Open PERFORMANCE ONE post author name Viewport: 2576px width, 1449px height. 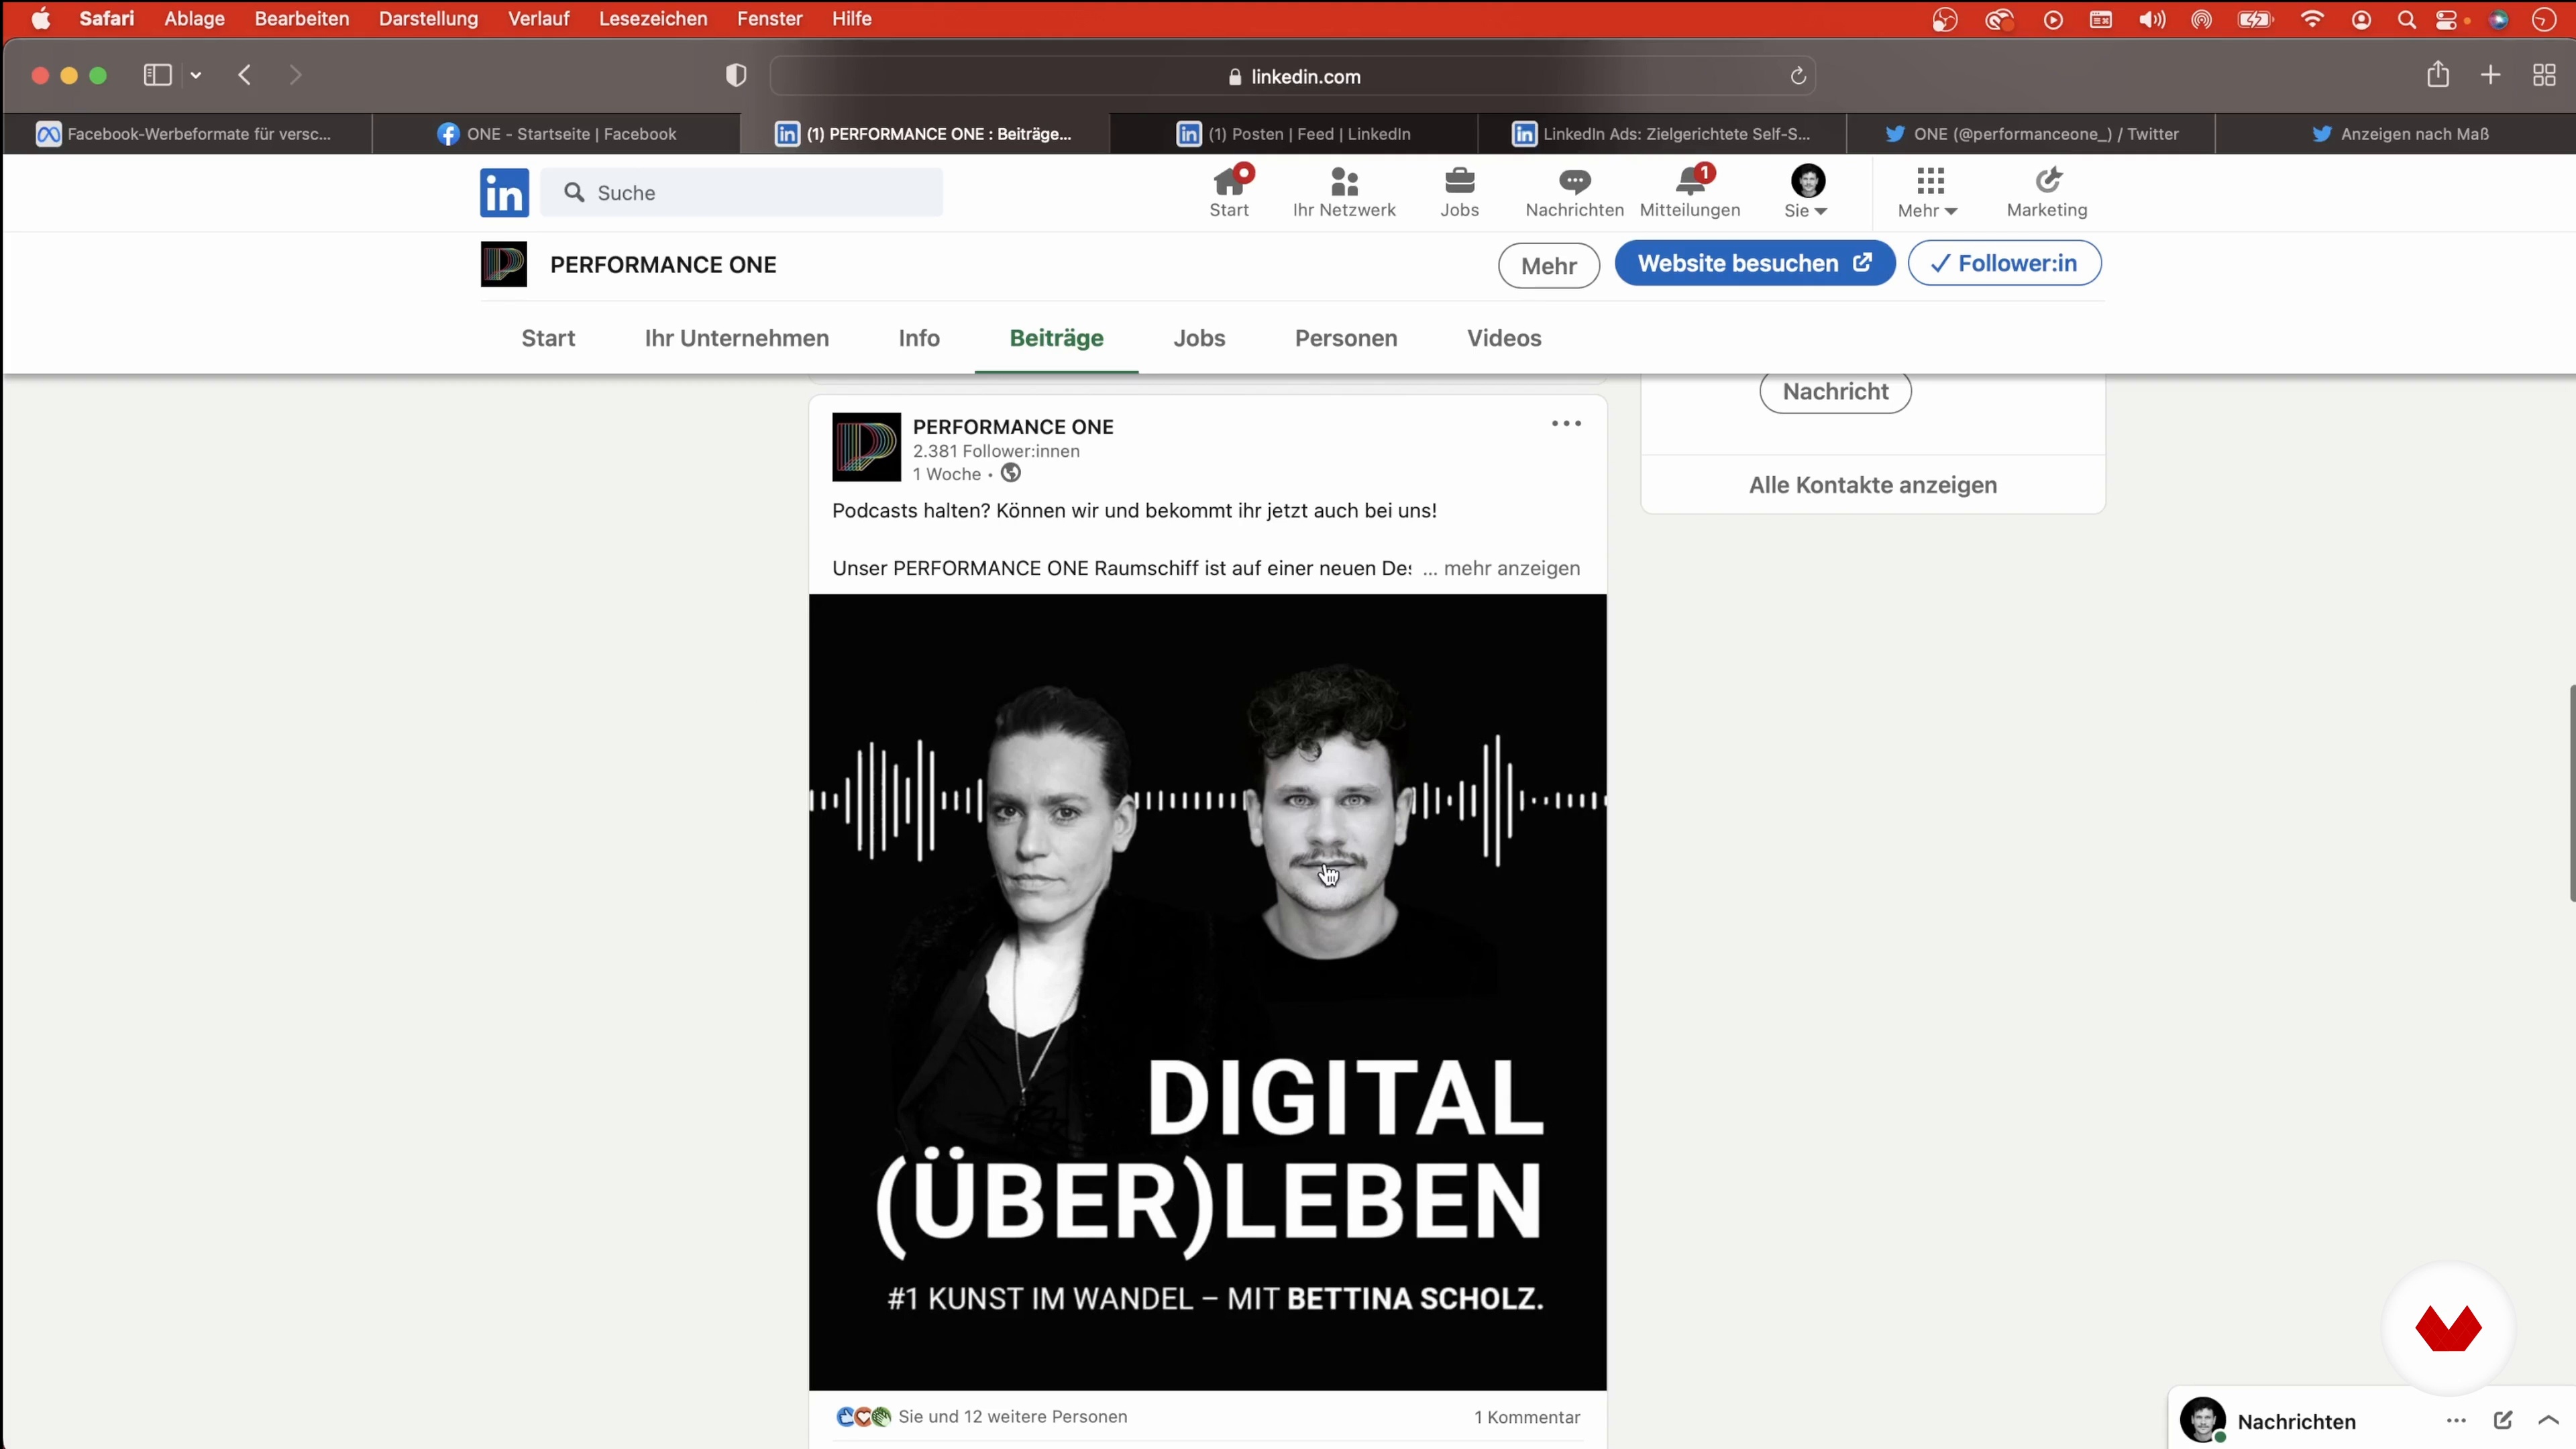point(1013,427)
